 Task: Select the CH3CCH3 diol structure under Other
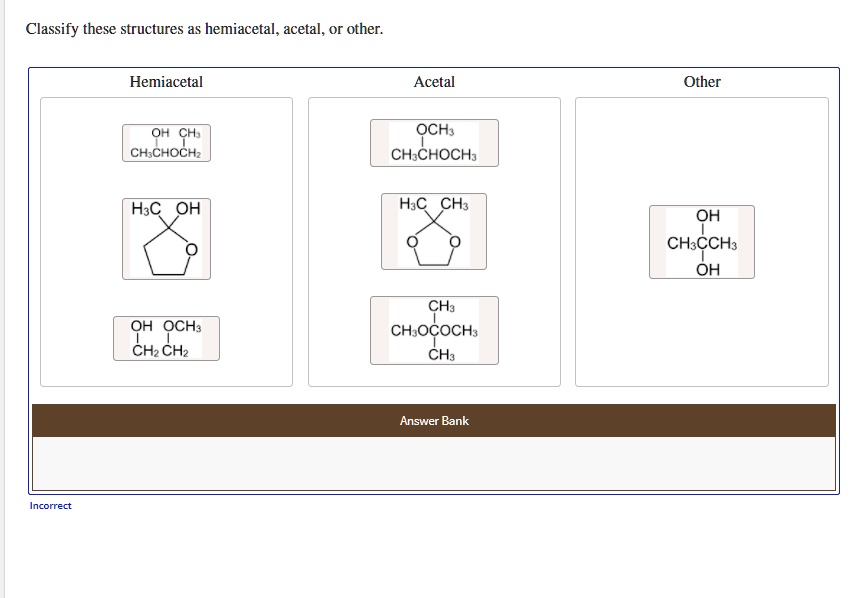pos(702,241)
